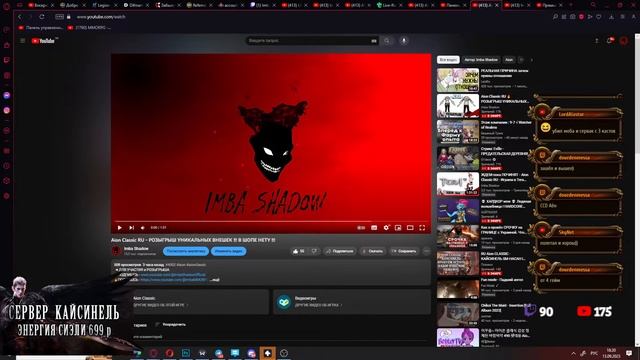Open video player settings gear
640x360 pixels.
tap(386, 228)
